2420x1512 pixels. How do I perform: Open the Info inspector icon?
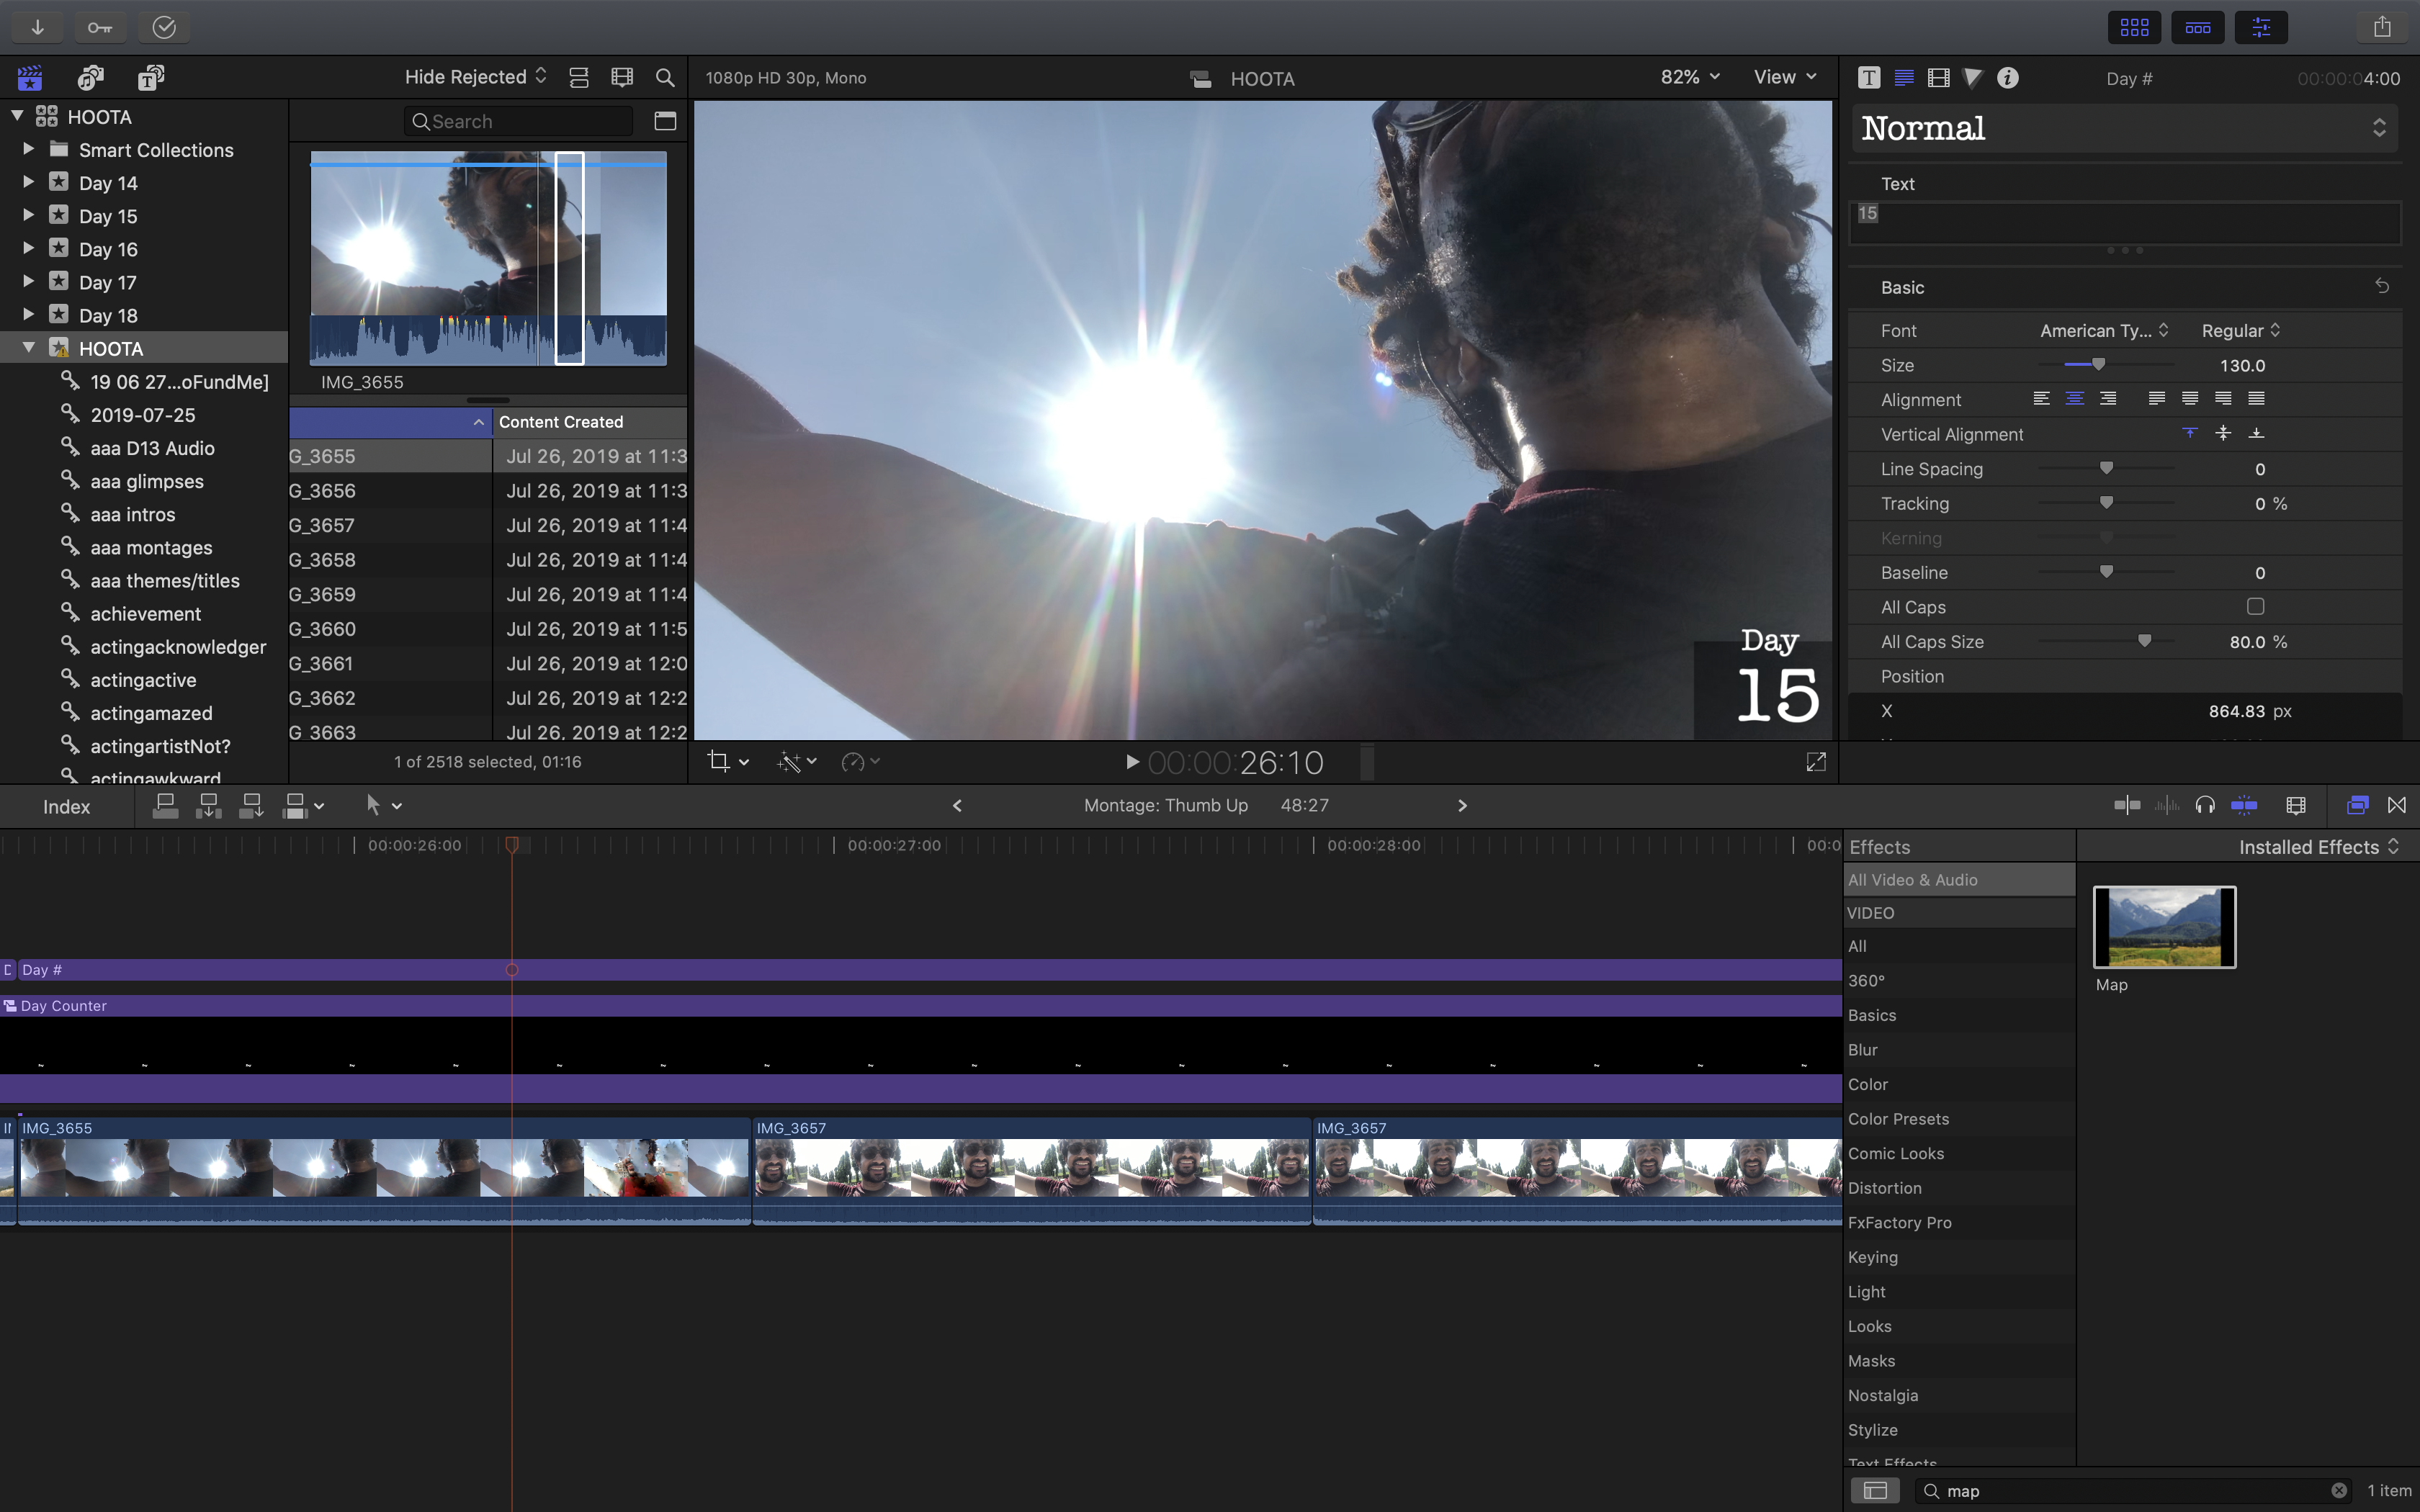(2007, 78)
